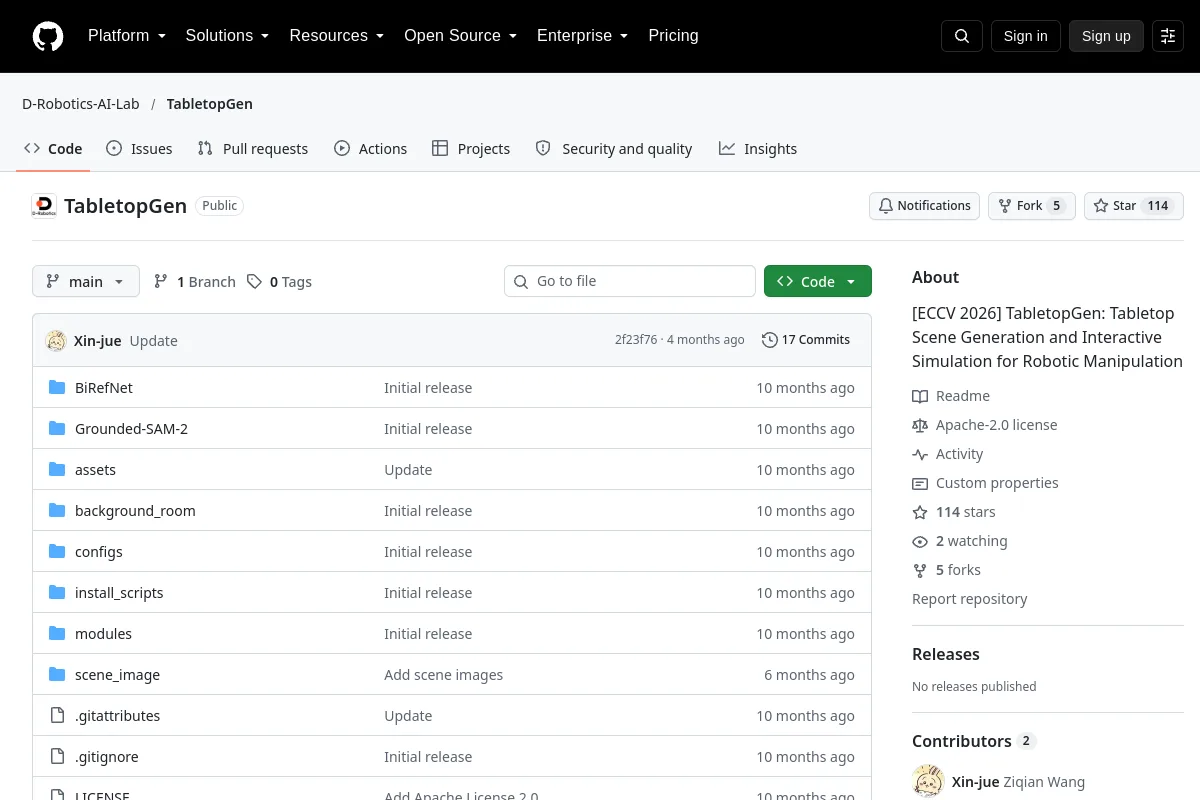
Task: Click the background_room folder icon
Action: [x=57, y=511]
